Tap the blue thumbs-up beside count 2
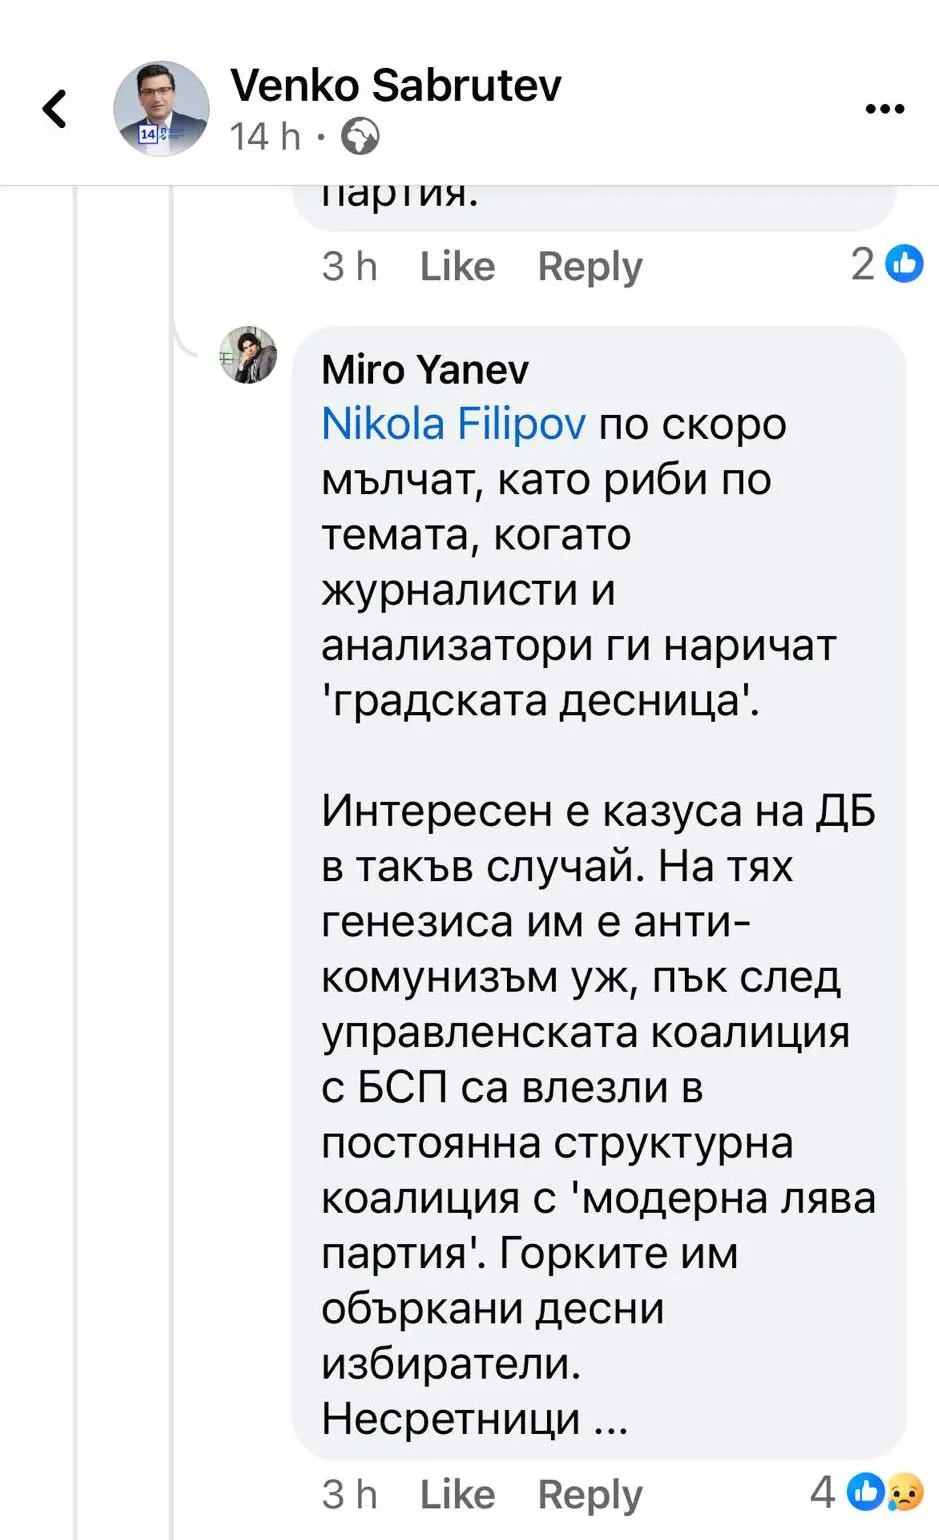This screenshot has width=939, height=1540. tap(905, 264)
